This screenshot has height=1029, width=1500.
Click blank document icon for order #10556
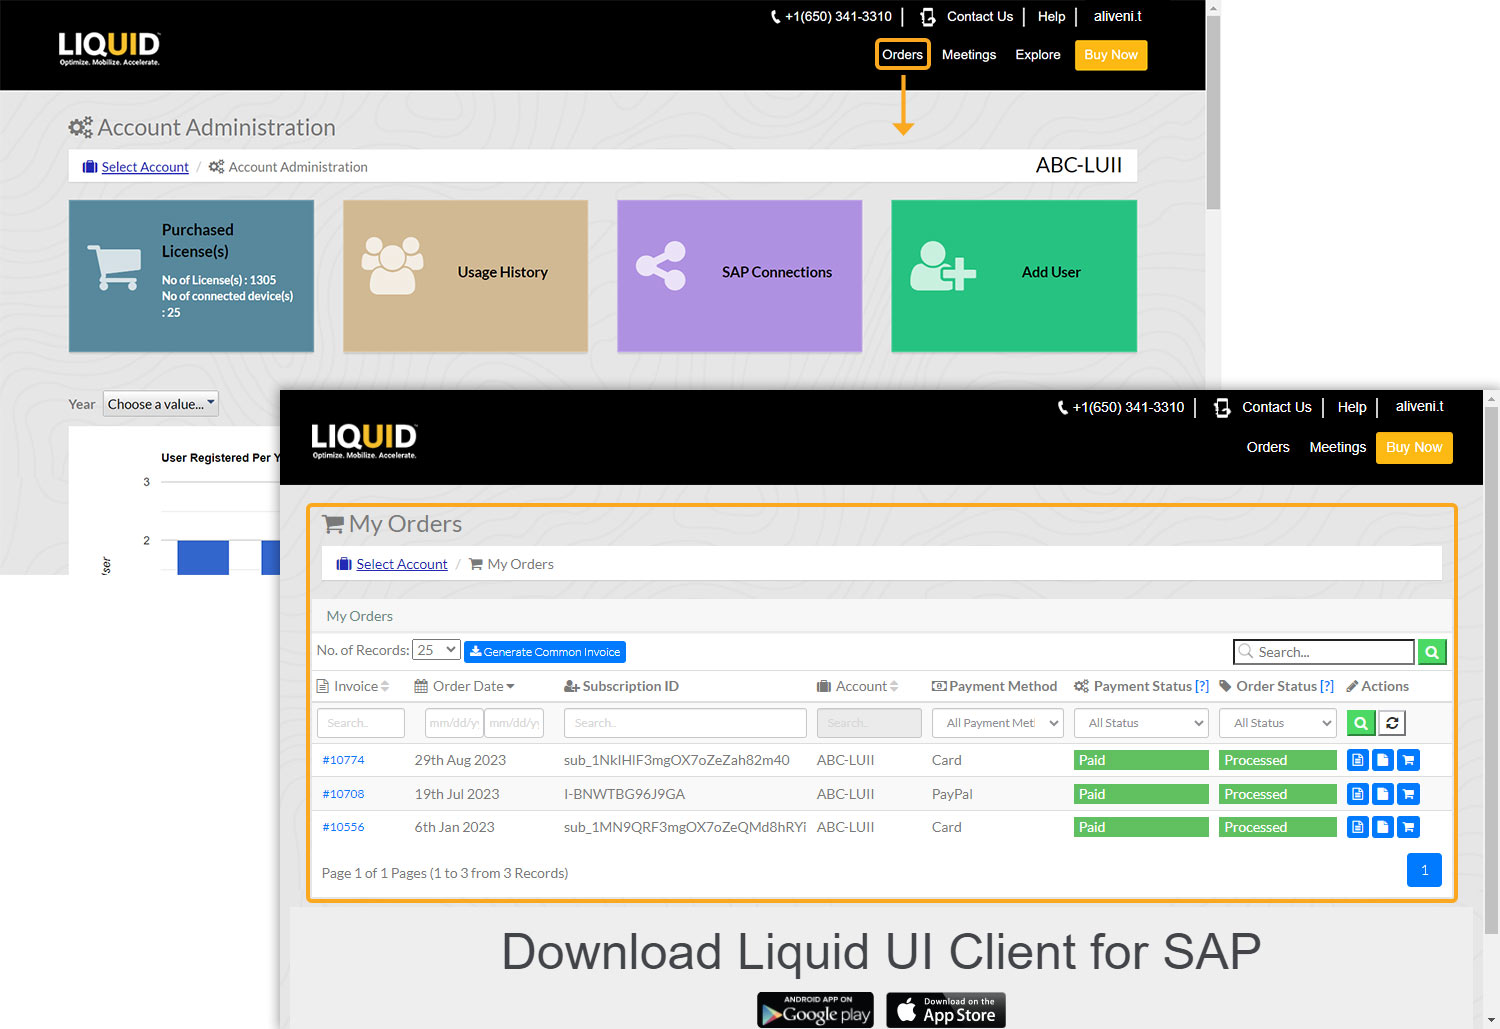point(1383,827)
